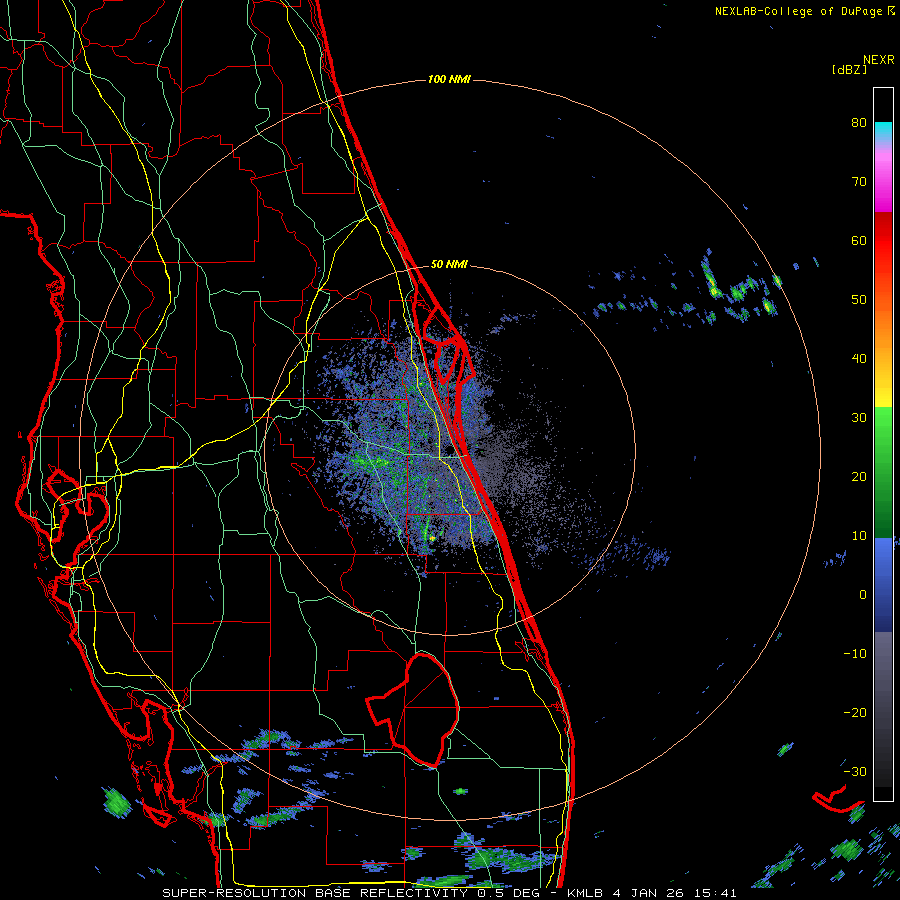Click the SUPER-RESOLUTION BASE REFLECTIVITY caption text
The height and width of the screenshot is (900, 900).
pos(315,893)
